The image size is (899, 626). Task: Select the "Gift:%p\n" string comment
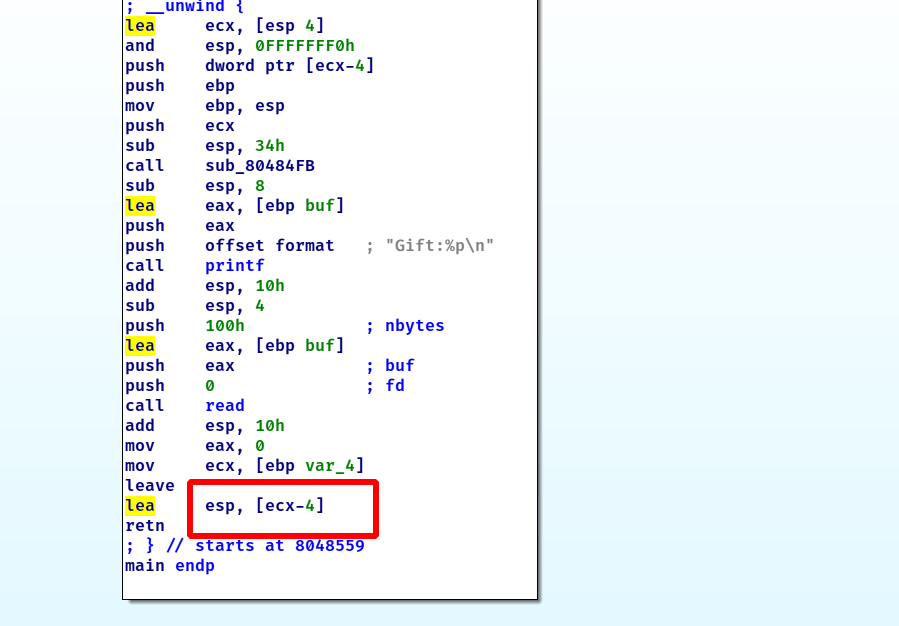(440, 246)
